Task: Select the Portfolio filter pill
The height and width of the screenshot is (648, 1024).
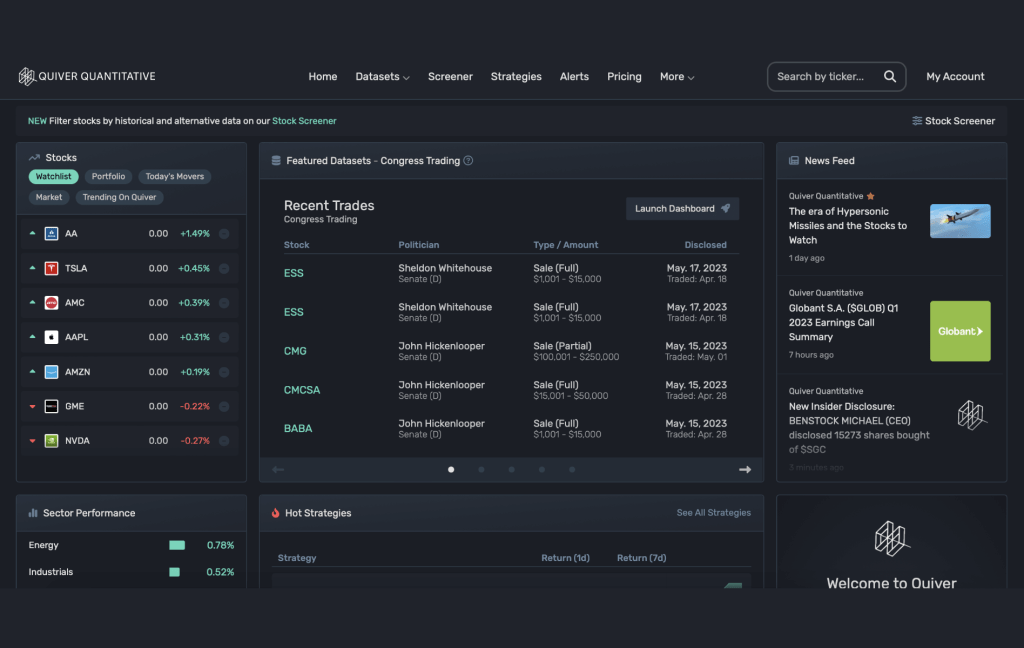Action: pyautogui.click(x=108, y=176)
